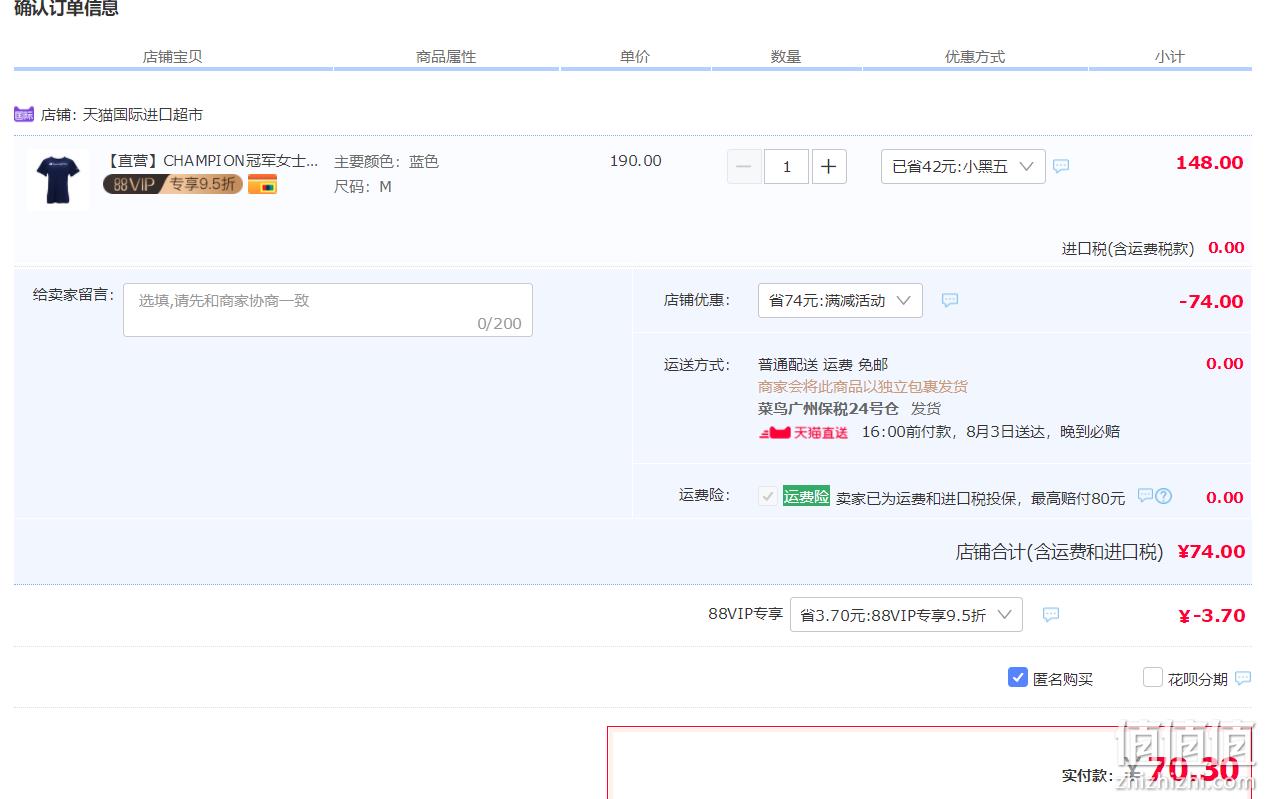Viewport: 1265px width, 799px height.
Task: Click the Tmall International store badge icon
Action: point(24,114)
